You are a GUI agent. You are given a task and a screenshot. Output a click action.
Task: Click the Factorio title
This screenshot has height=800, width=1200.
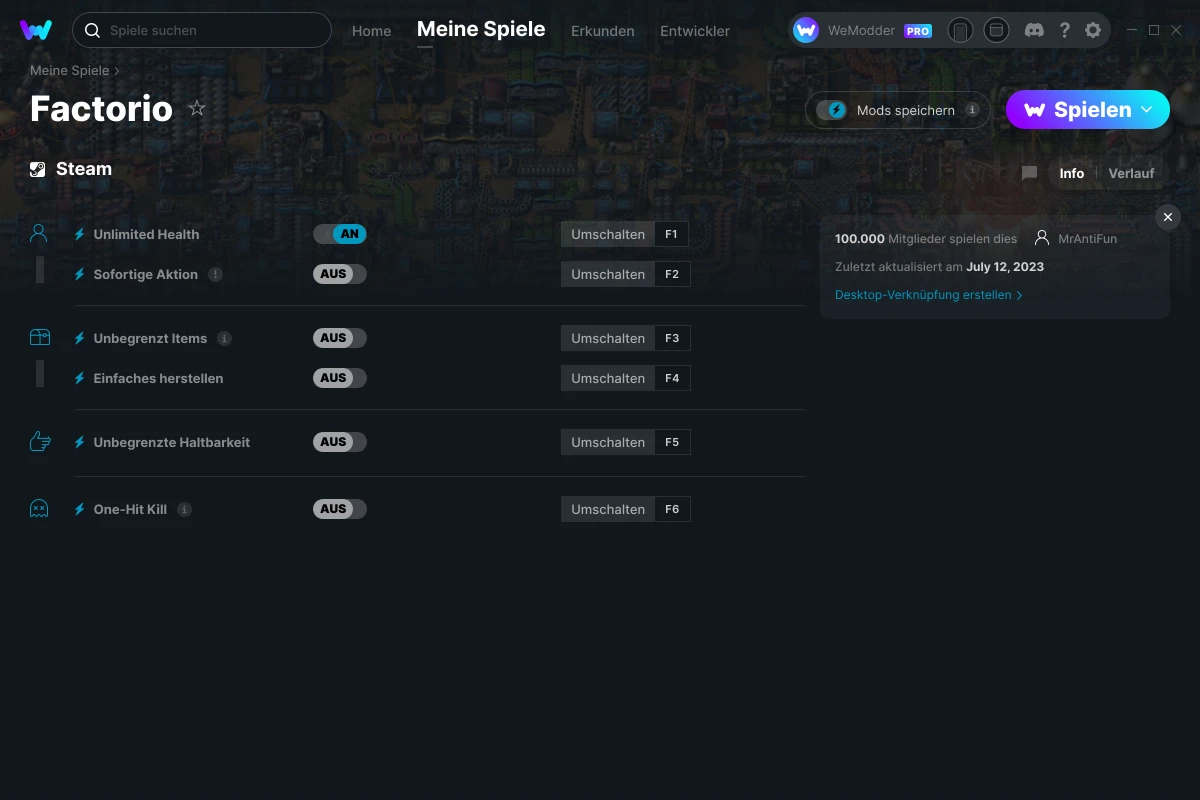tap(101, 108)
